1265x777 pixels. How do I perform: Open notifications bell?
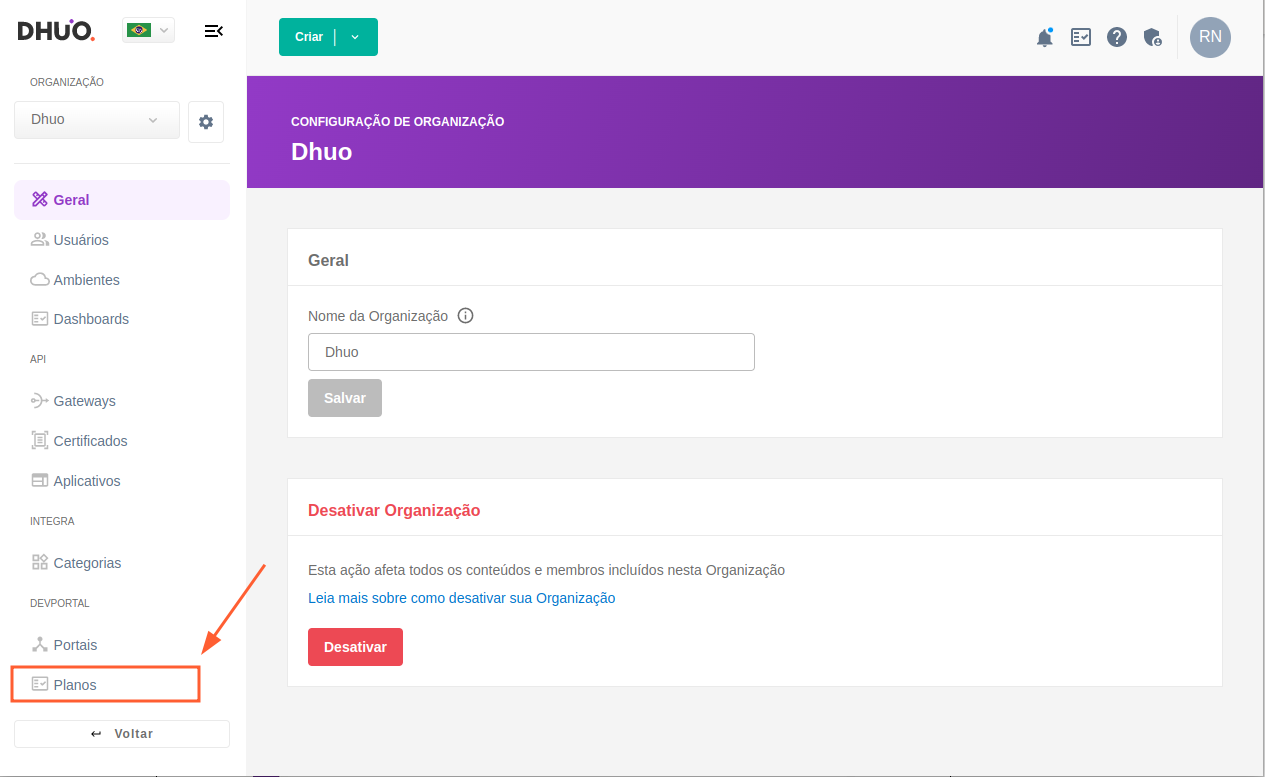tap(1045, 37)
